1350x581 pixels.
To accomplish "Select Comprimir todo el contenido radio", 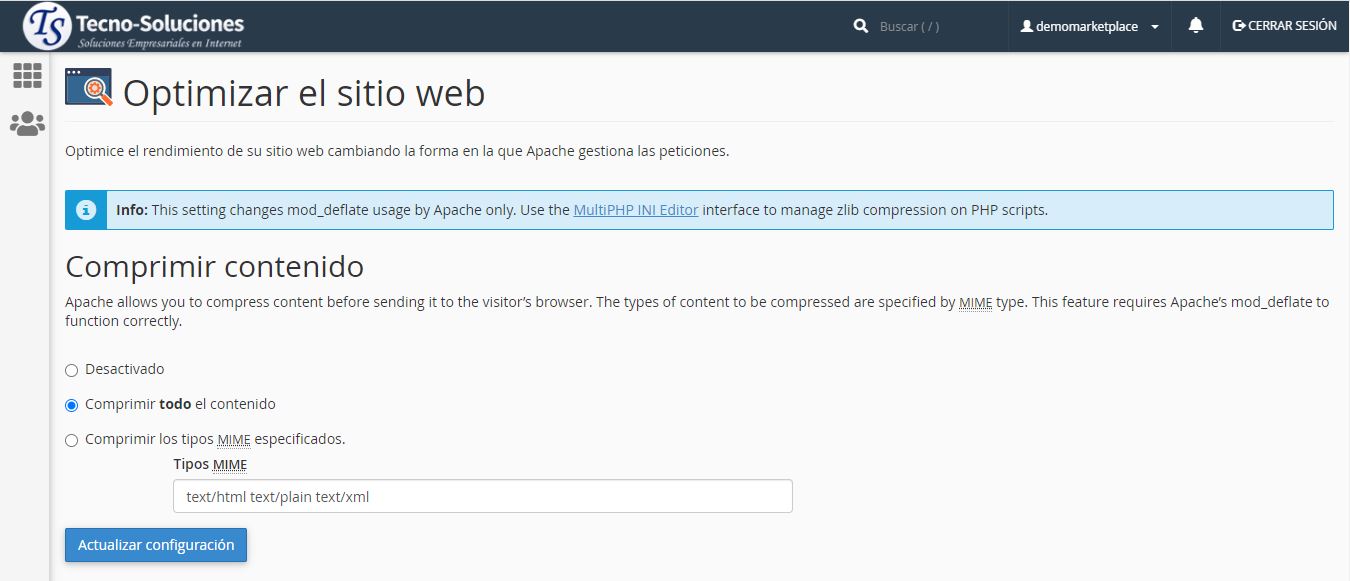I will (x=71, y=405).
